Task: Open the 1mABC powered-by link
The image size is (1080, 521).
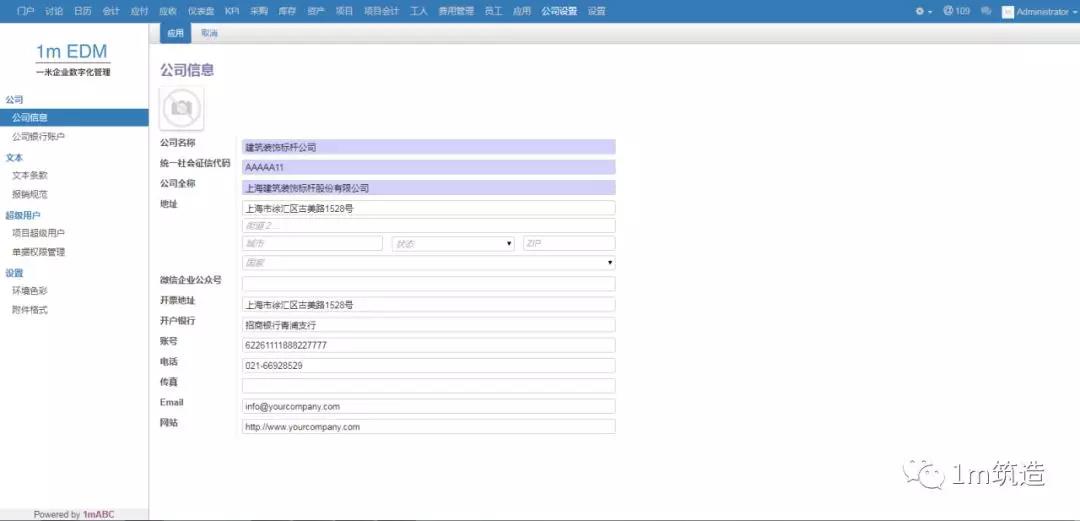Action: pyautogui.click(x=98, y=514)
